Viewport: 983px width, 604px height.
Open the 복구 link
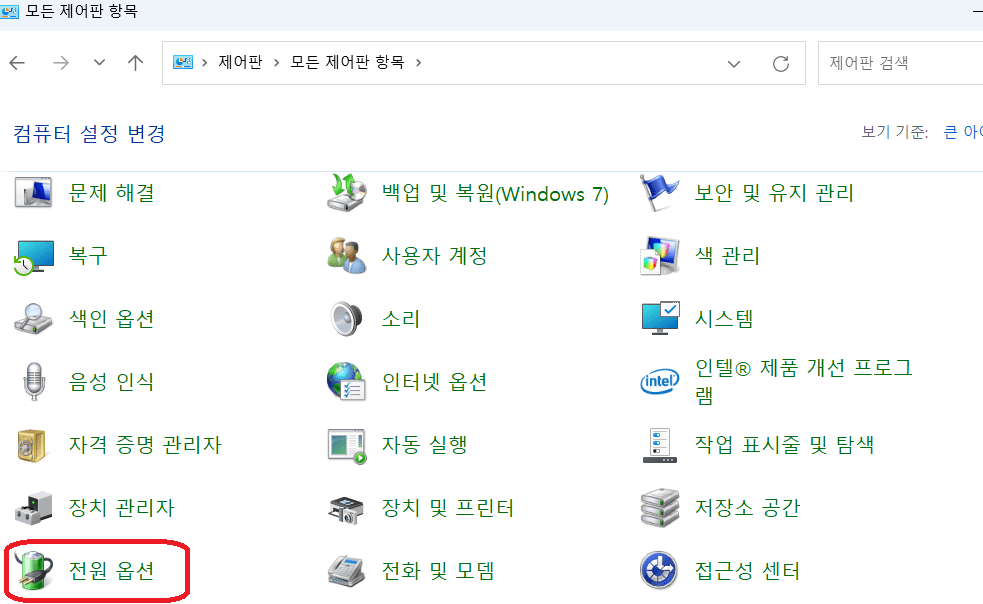tap(88, 256)
